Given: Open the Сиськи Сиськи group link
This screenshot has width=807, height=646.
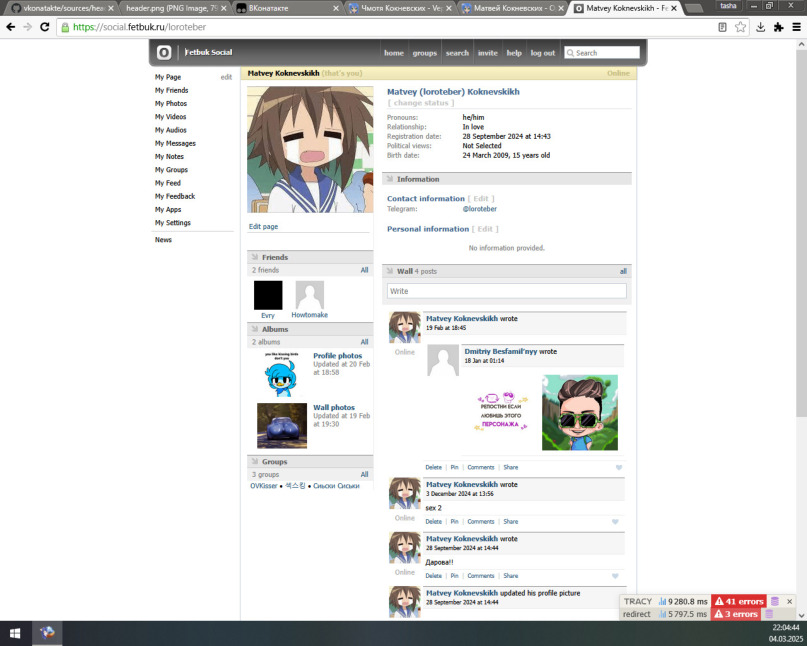Looking at the screenshot, I should [336, 486].
